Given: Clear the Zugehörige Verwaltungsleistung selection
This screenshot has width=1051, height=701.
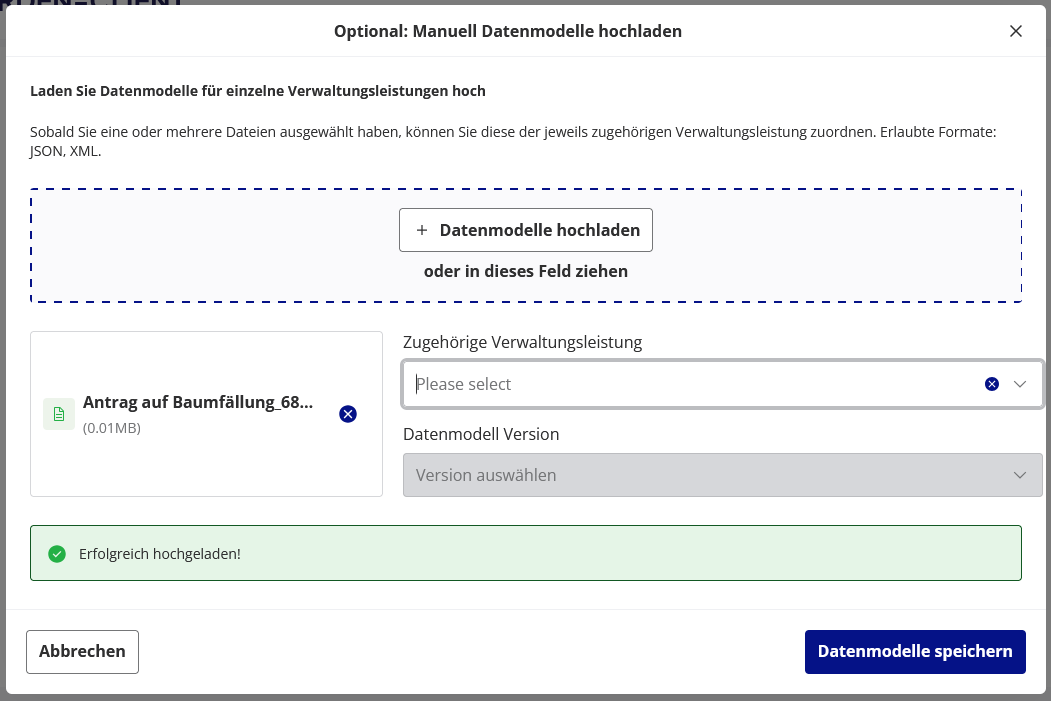Looking at the screenshot, I should [x=992, y=384].
